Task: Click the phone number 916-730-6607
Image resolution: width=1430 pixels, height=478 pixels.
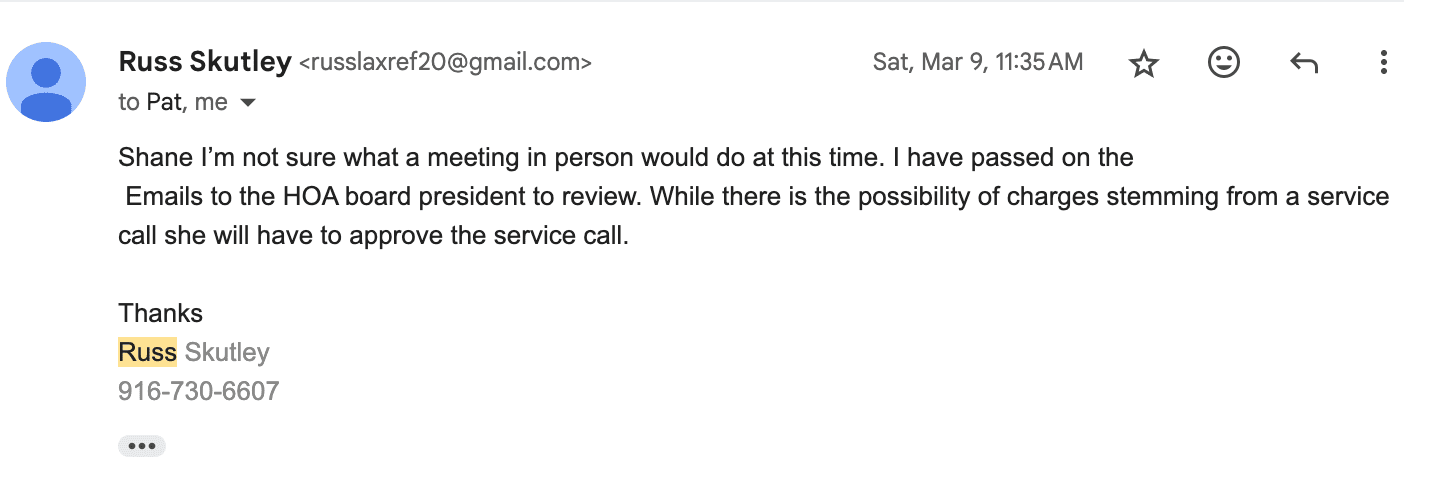Action: click(198, 391)
